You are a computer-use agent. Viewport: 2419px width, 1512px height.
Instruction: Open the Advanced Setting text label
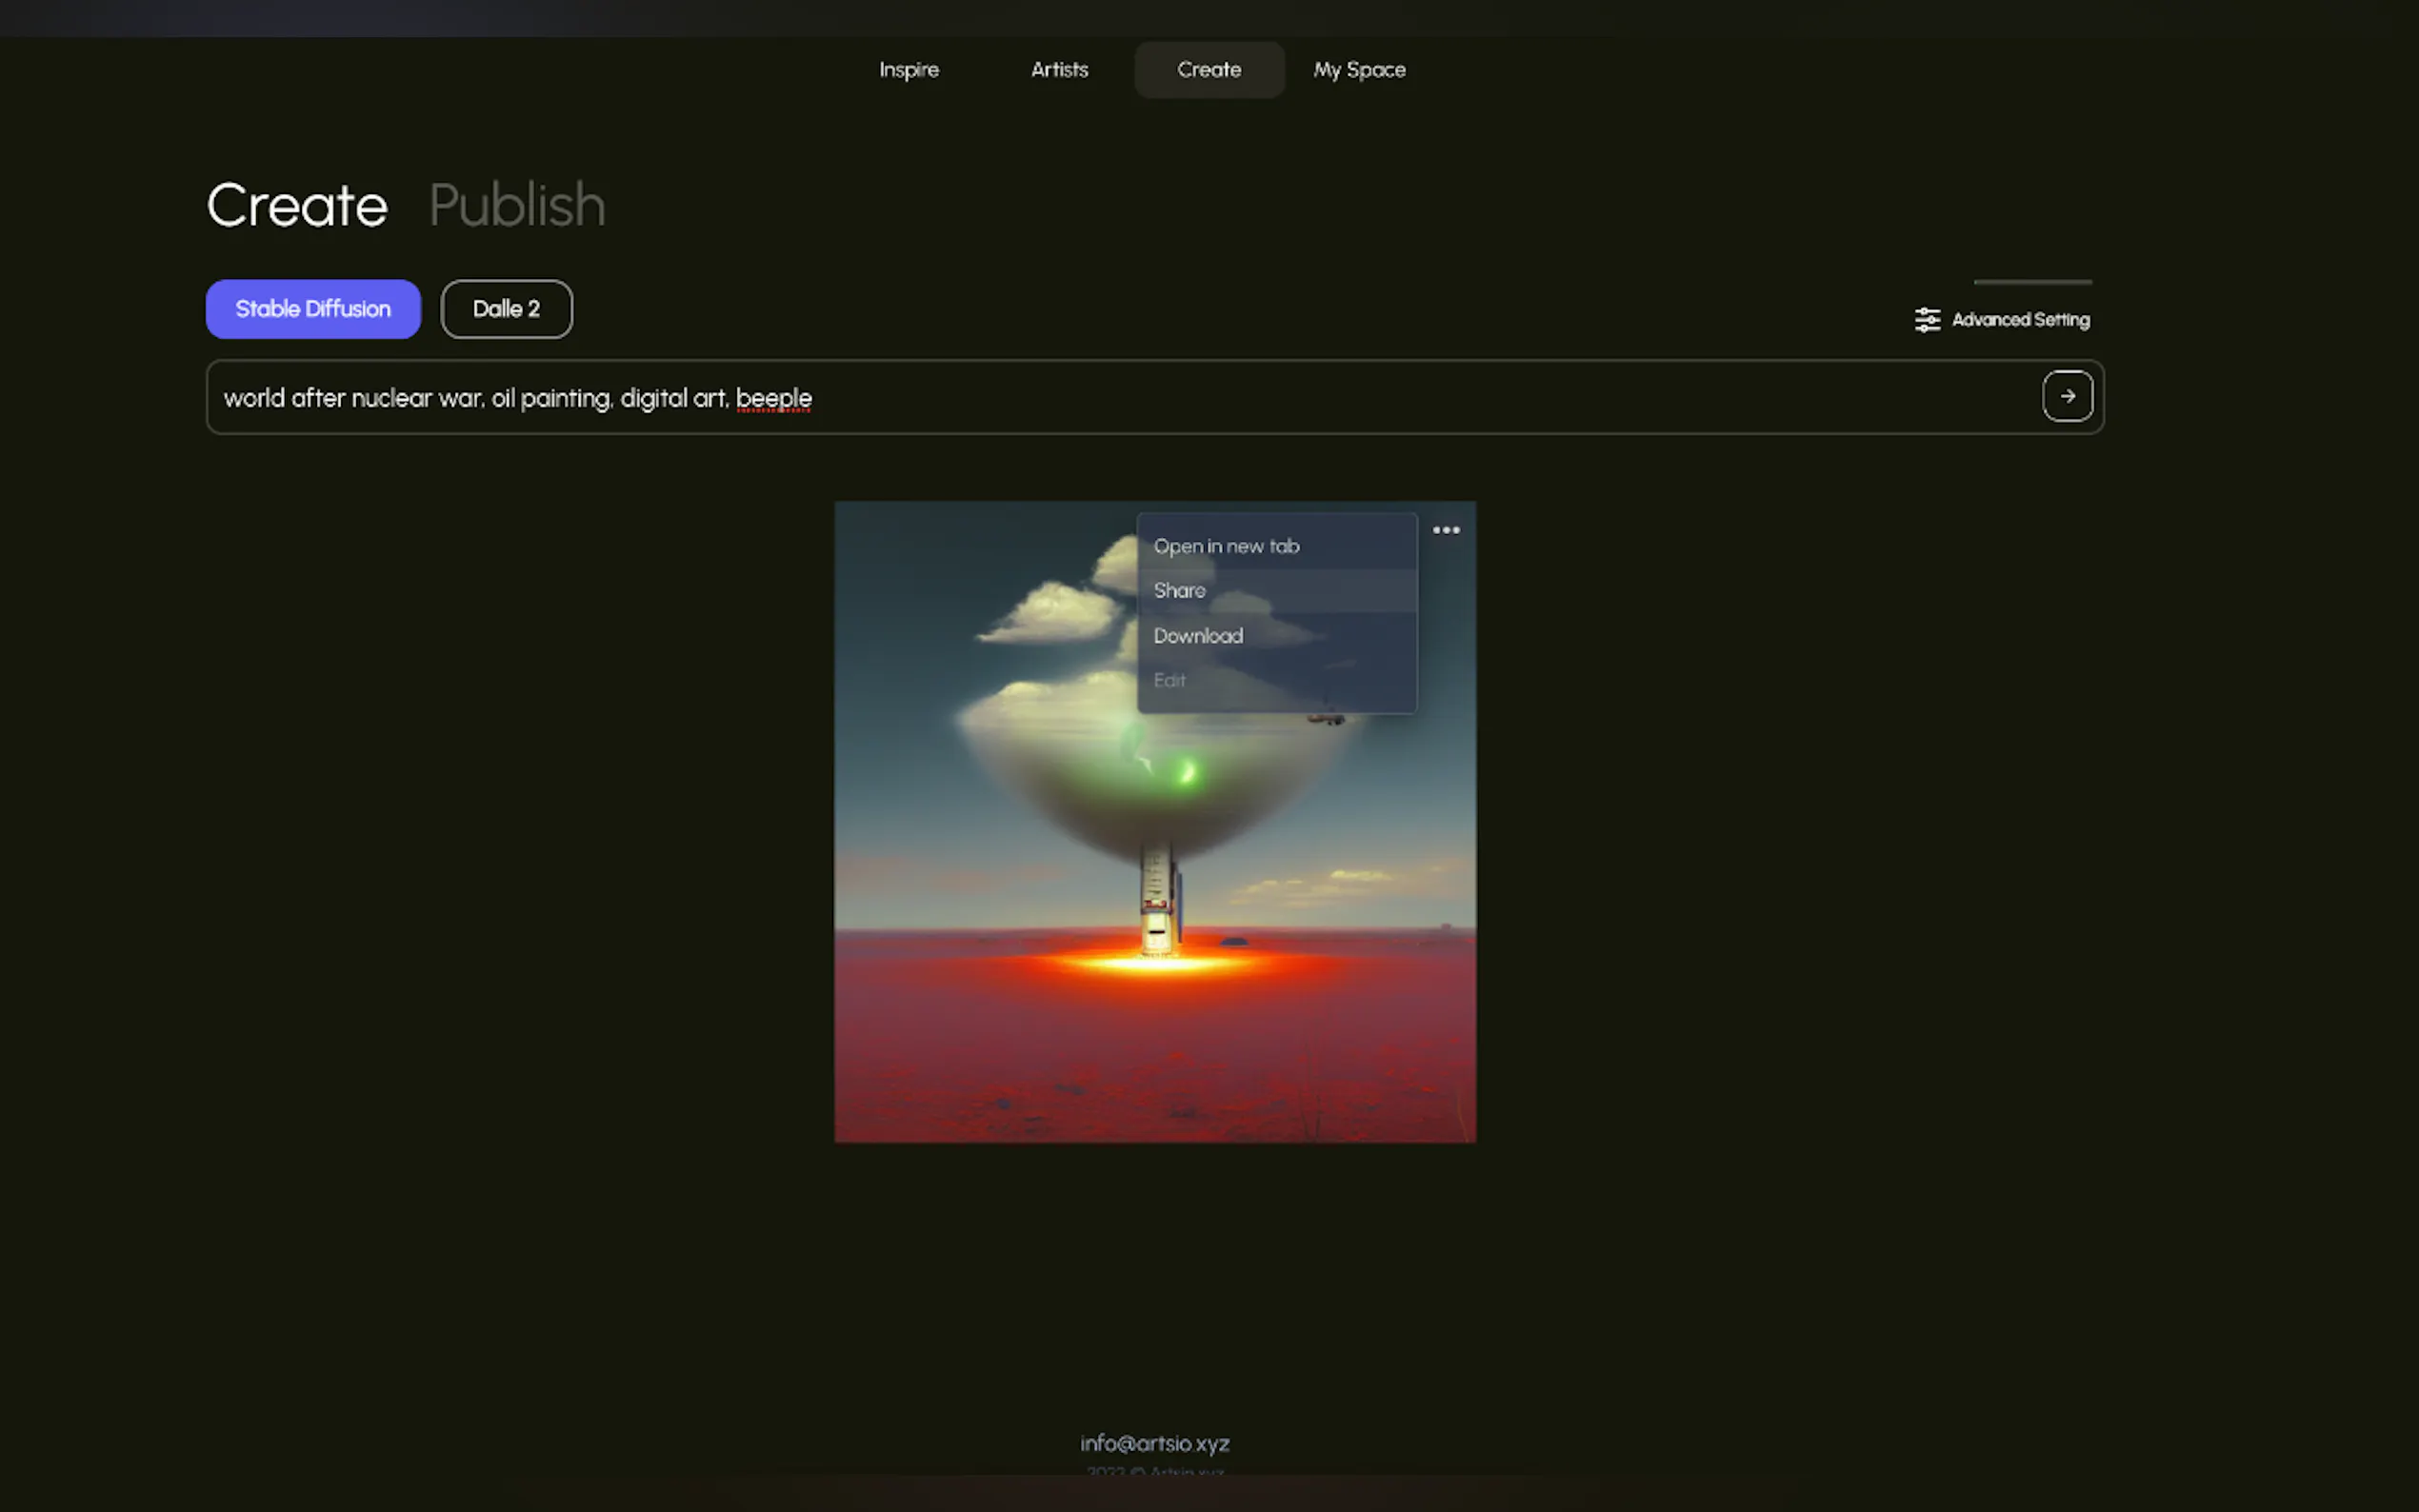pos(2020,320)
